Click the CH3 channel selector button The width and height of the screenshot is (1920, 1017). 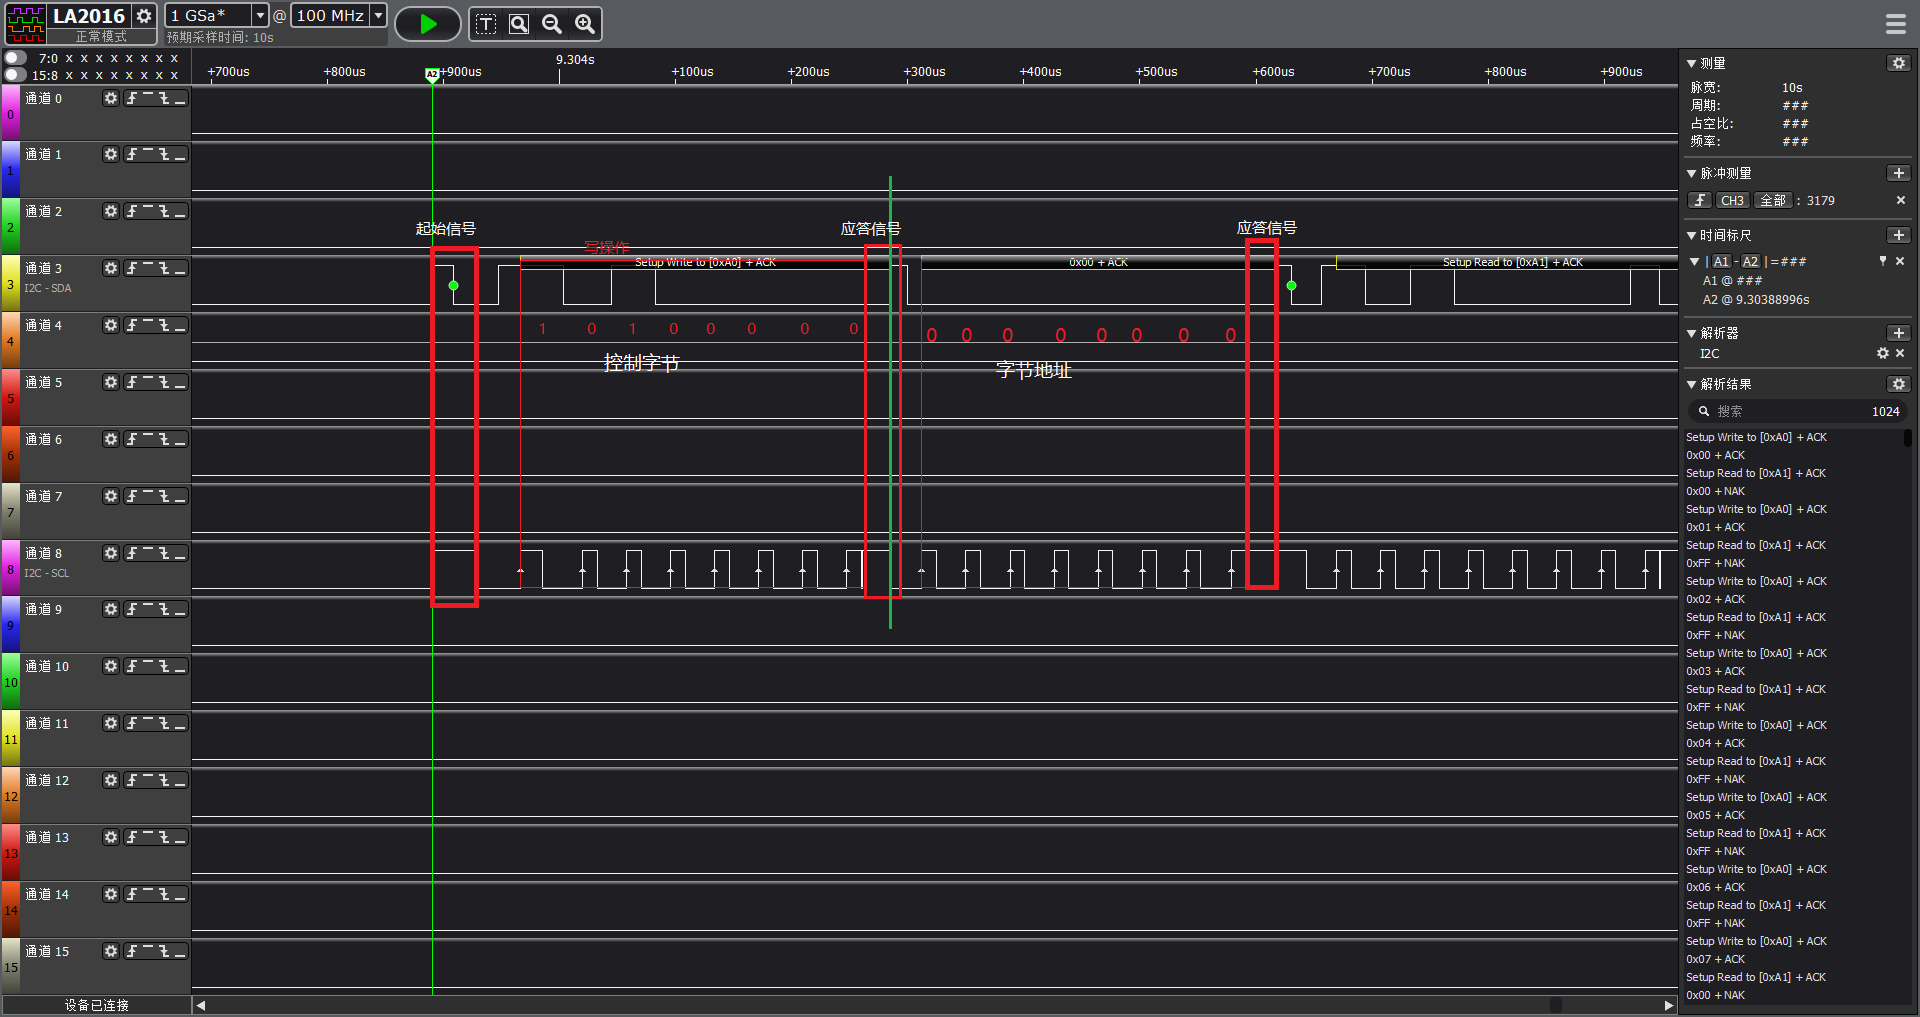click(1733, 200)
